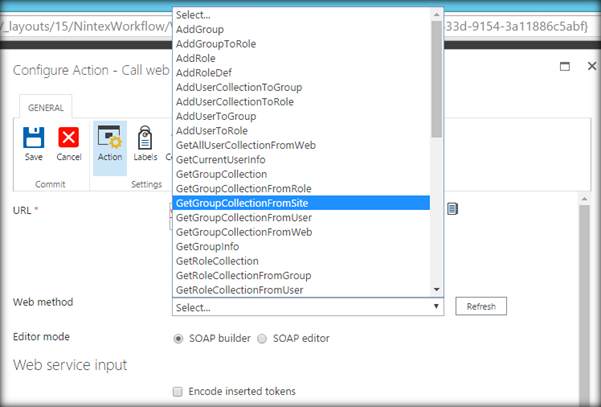
Task: Select the GetGroupCollection method
Action: tap(301, 174)
